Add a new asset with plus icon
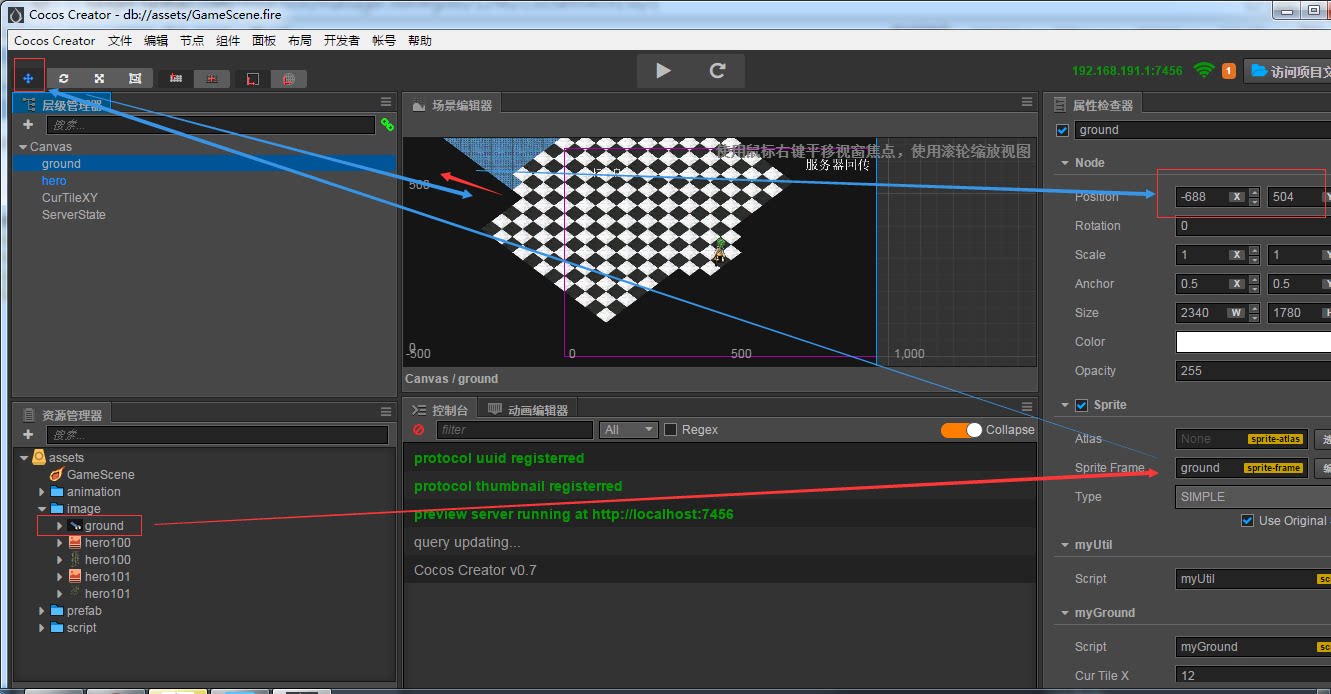 [28, 435]
